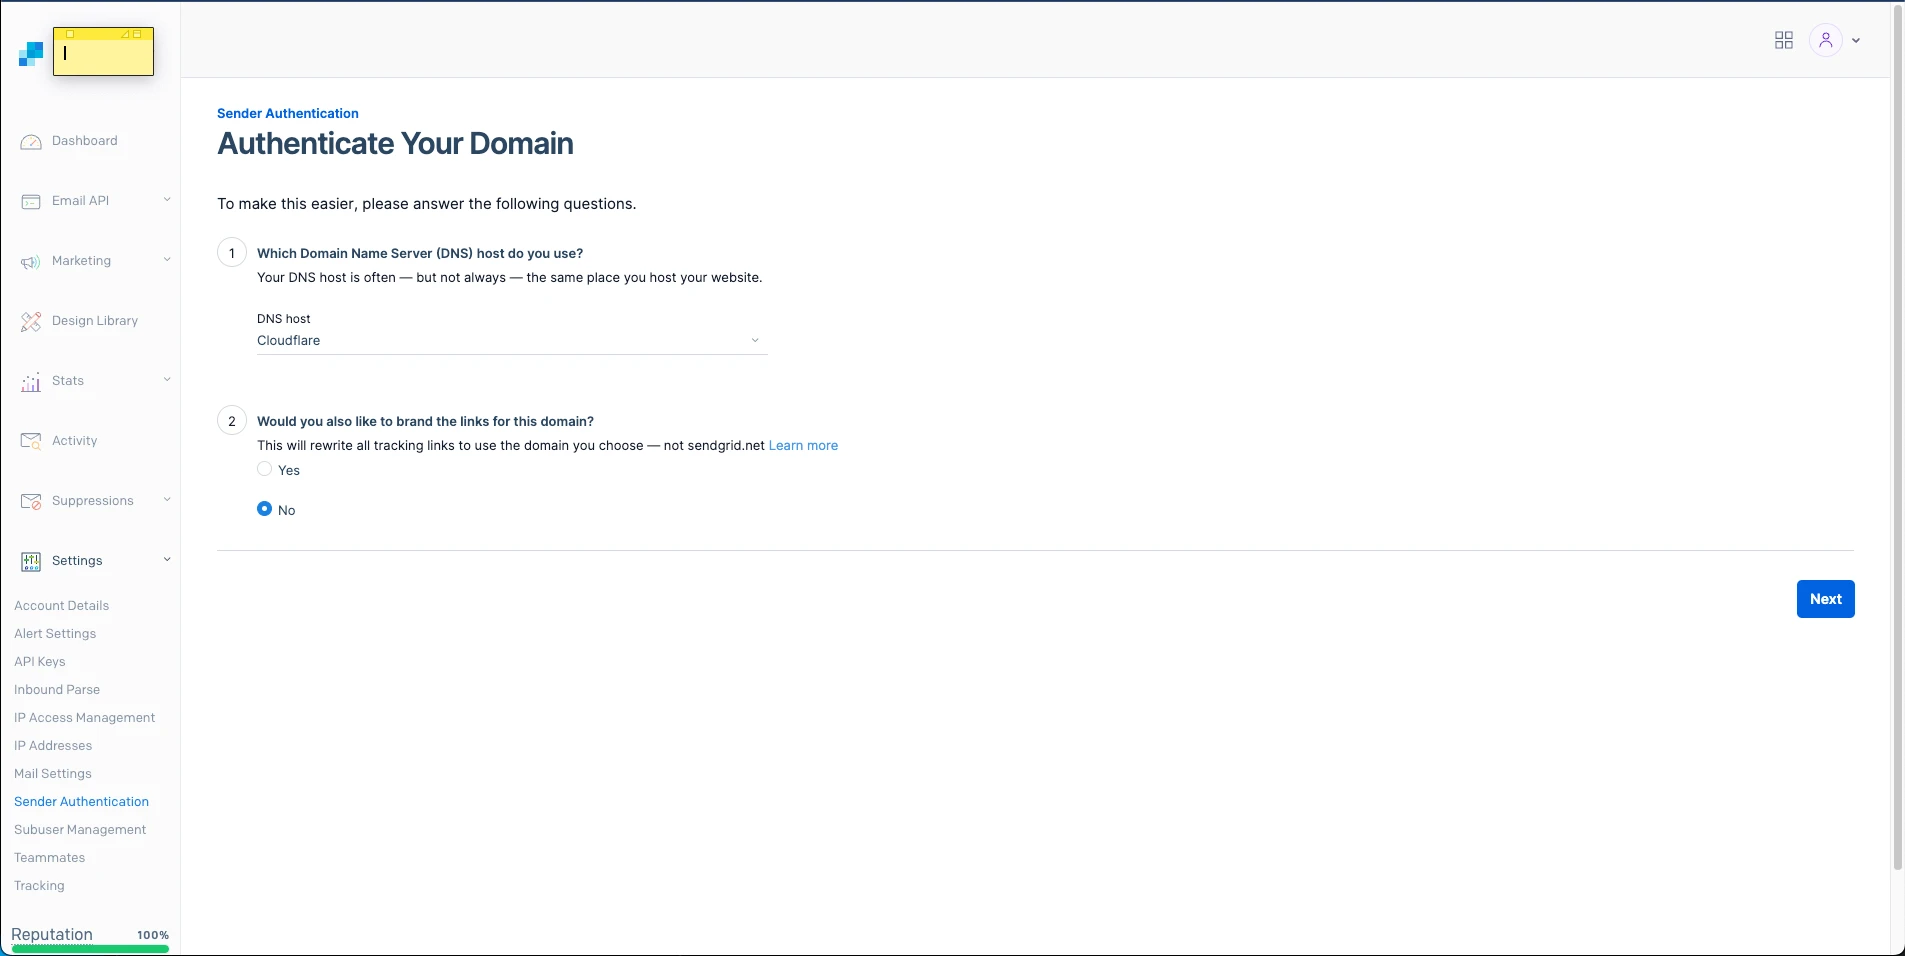Collapse the Settings sidebar section
Image resolution: width=1905 pixels, height=956 pixels.
pyautogui.click(x=166, y=560)
